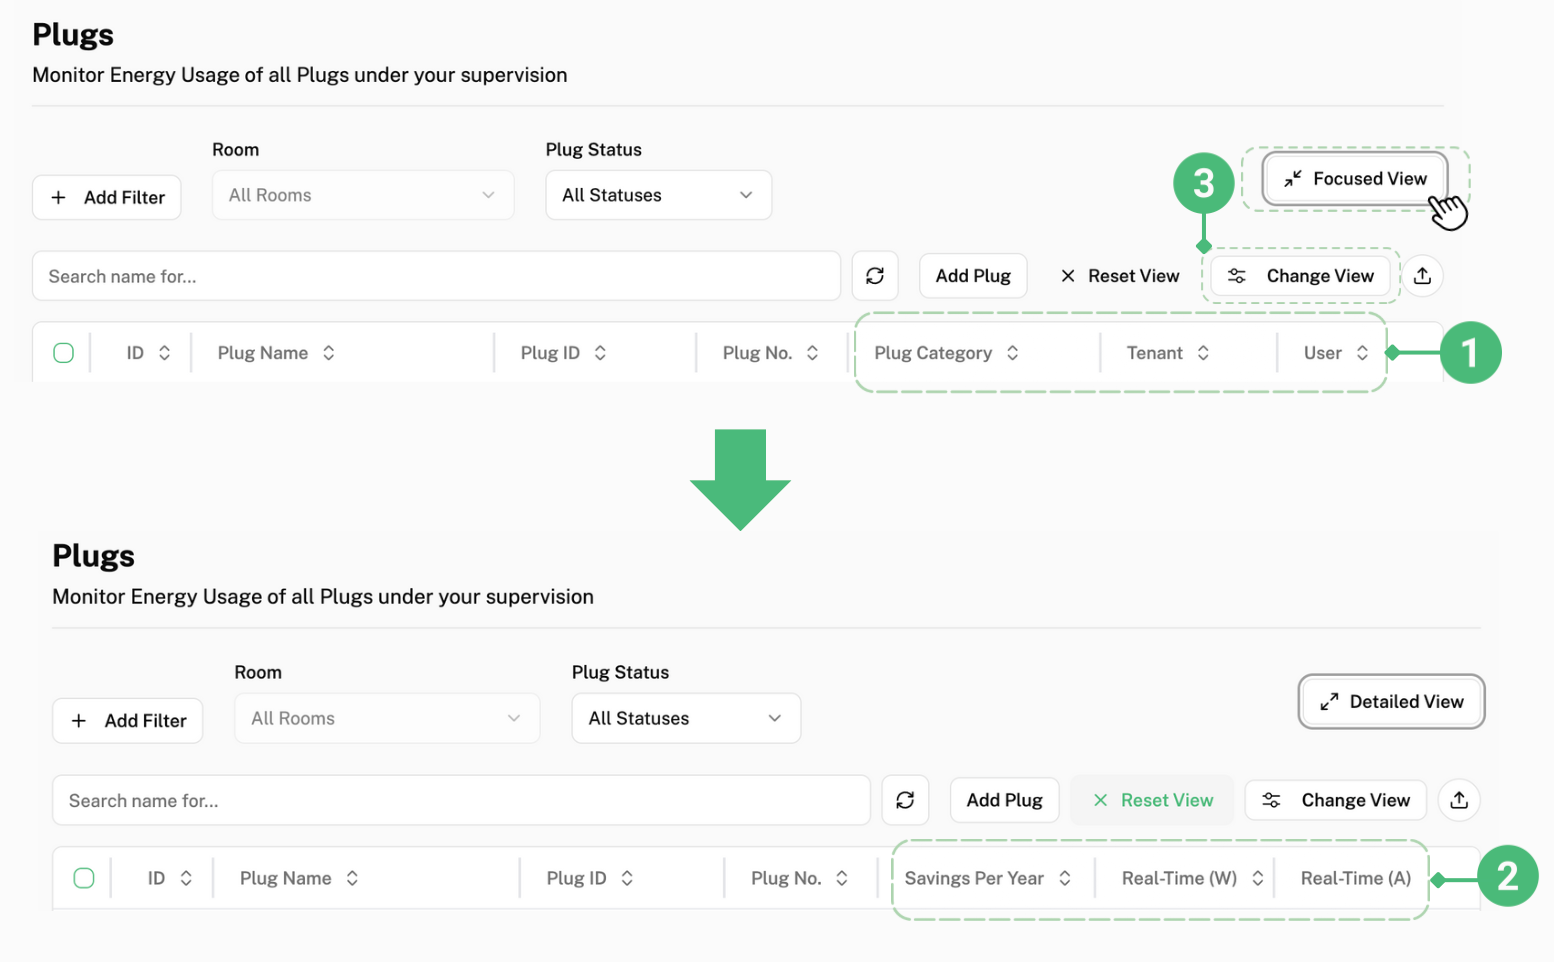Sort by Tenant column arrows

click(x=1203, y=353)
